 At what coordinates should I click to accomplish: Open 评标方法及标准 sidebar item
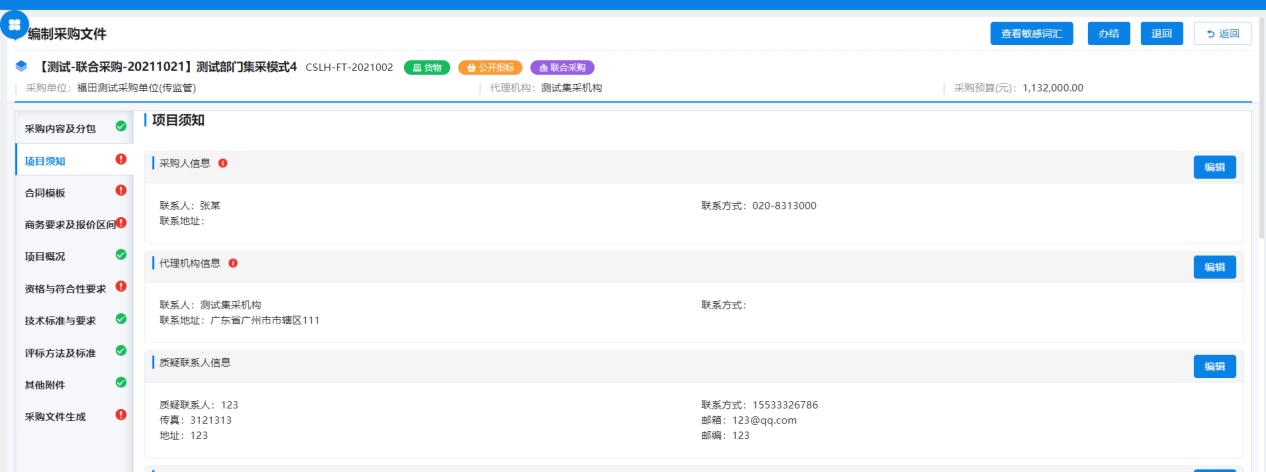[x=61, y=352]
